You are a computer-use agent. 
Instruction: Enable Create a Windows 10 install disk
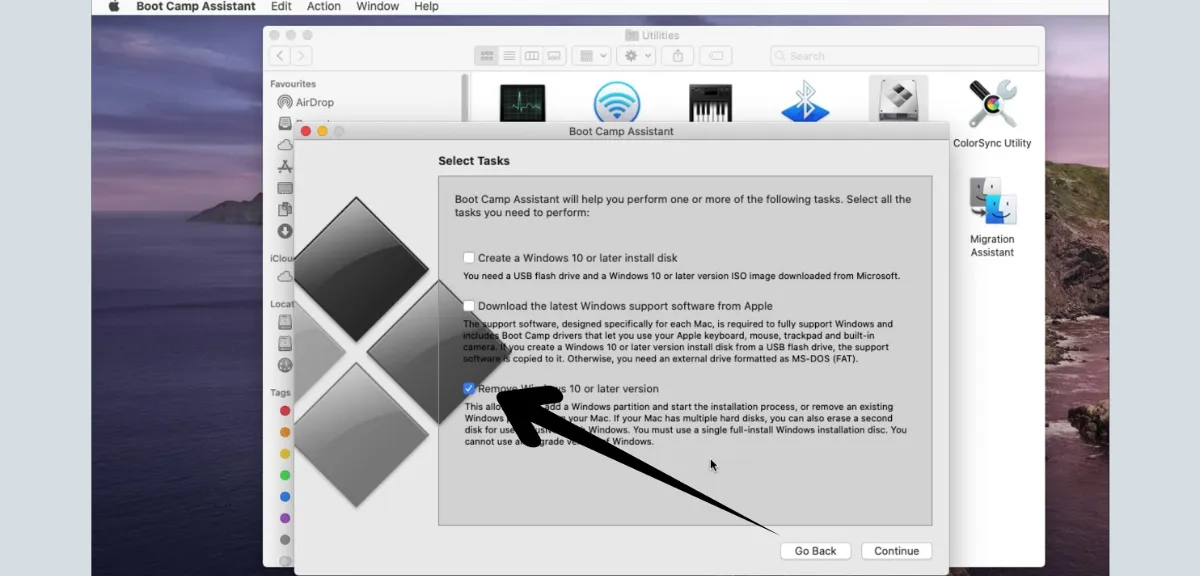click(x=469, y=258)
